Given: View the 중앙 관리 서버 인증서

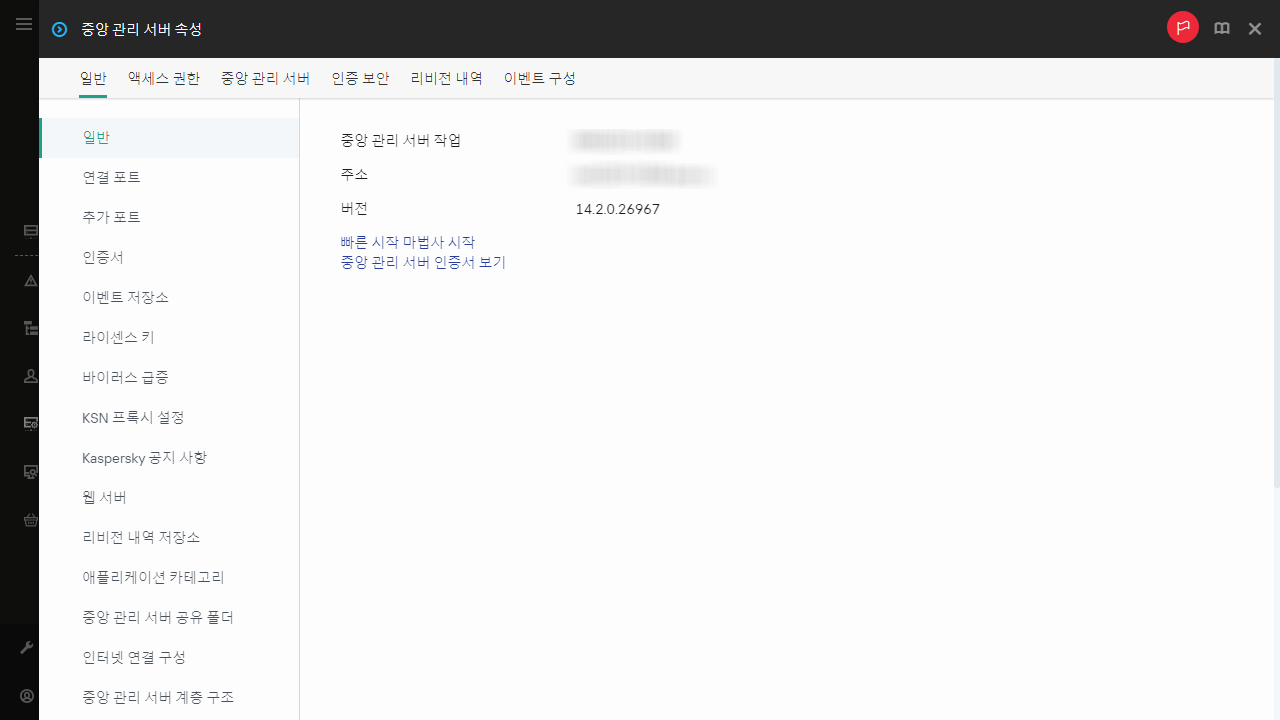Looking at the screenshot, I should pyautogui.click(x=423, y=262).
